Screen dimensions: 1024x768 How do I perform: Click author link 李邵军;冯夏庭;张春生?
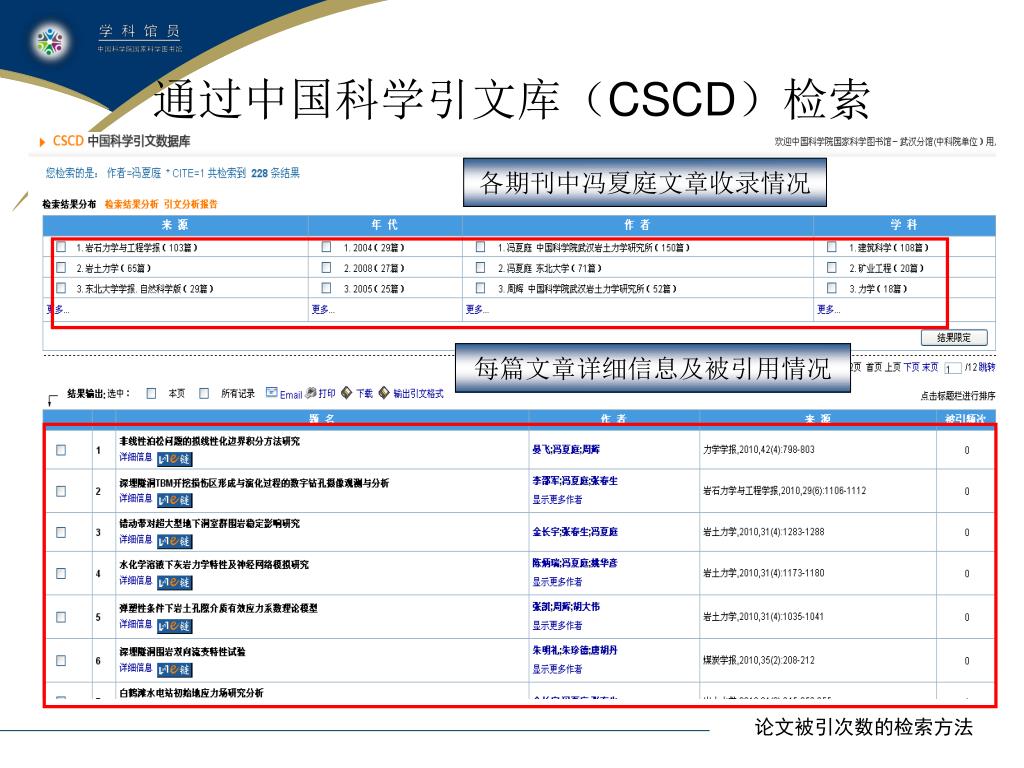[575, 481]
